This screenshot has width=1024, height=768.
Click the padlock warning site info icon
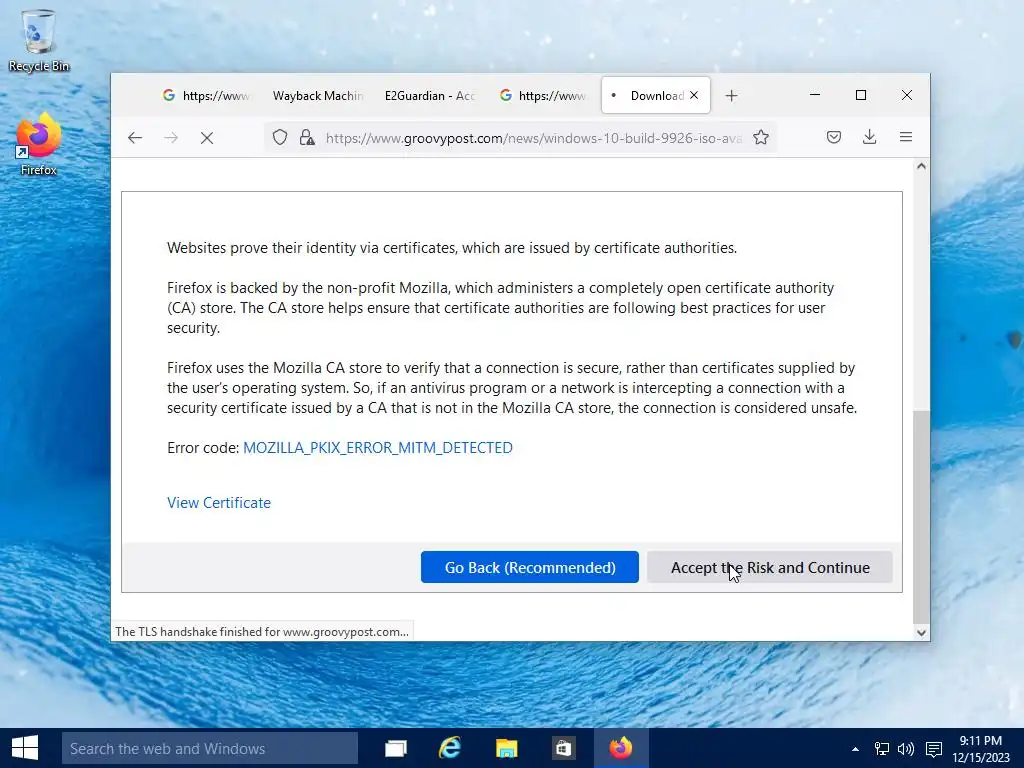(x=306, y=138)
